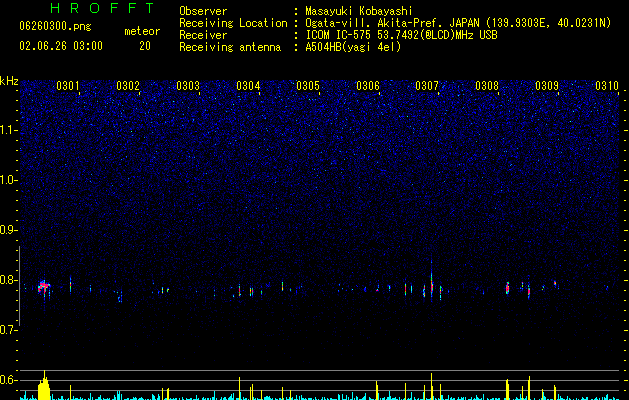629x400 pixels.
Task: Click the Receiving Location line text
Action: coord(458,23)
